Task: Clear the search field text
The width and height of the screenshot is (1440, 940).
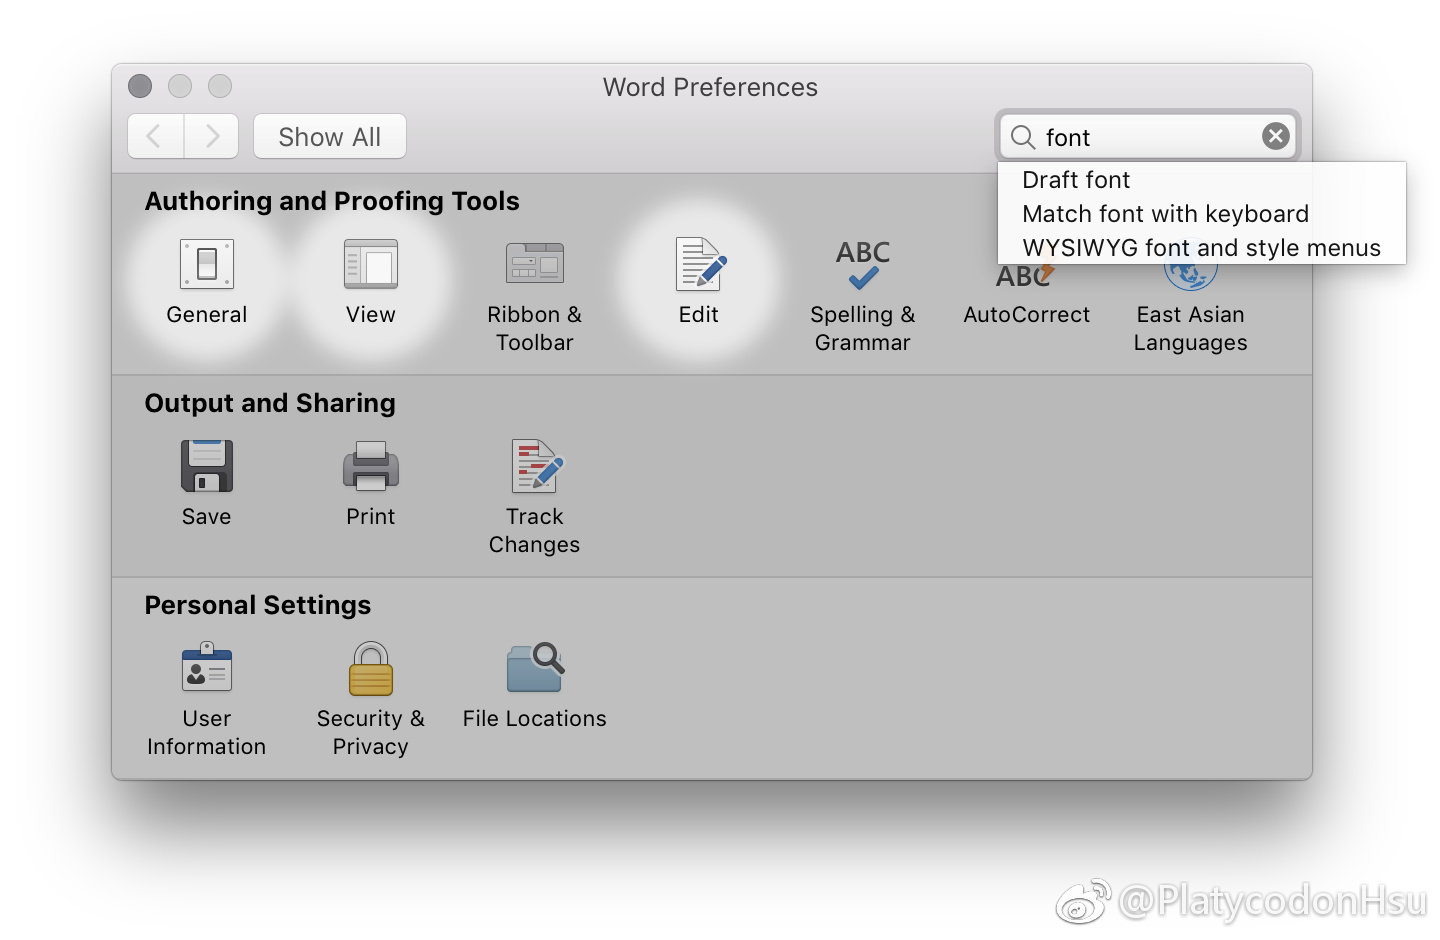Action: pyautogui.click(x=1275, y=137)
